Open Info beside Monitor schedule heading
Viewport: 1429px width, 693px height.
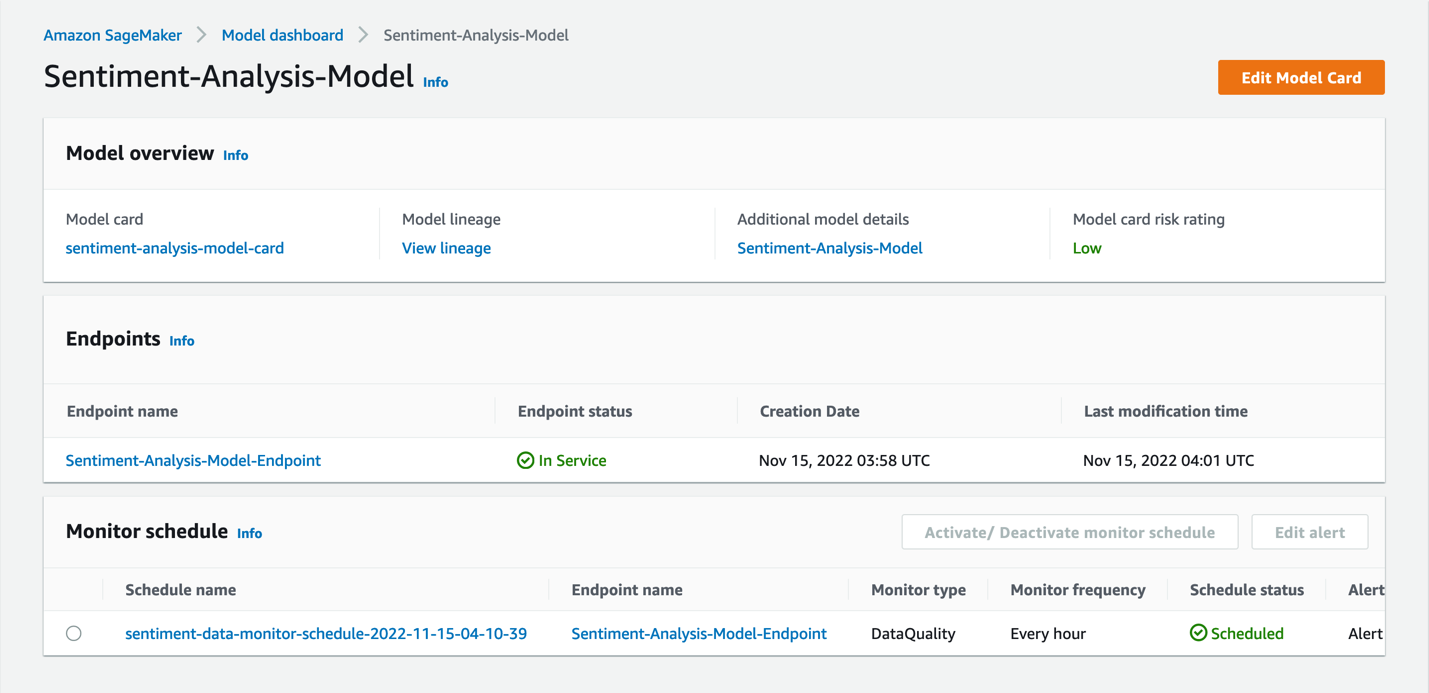coord(249,533)
